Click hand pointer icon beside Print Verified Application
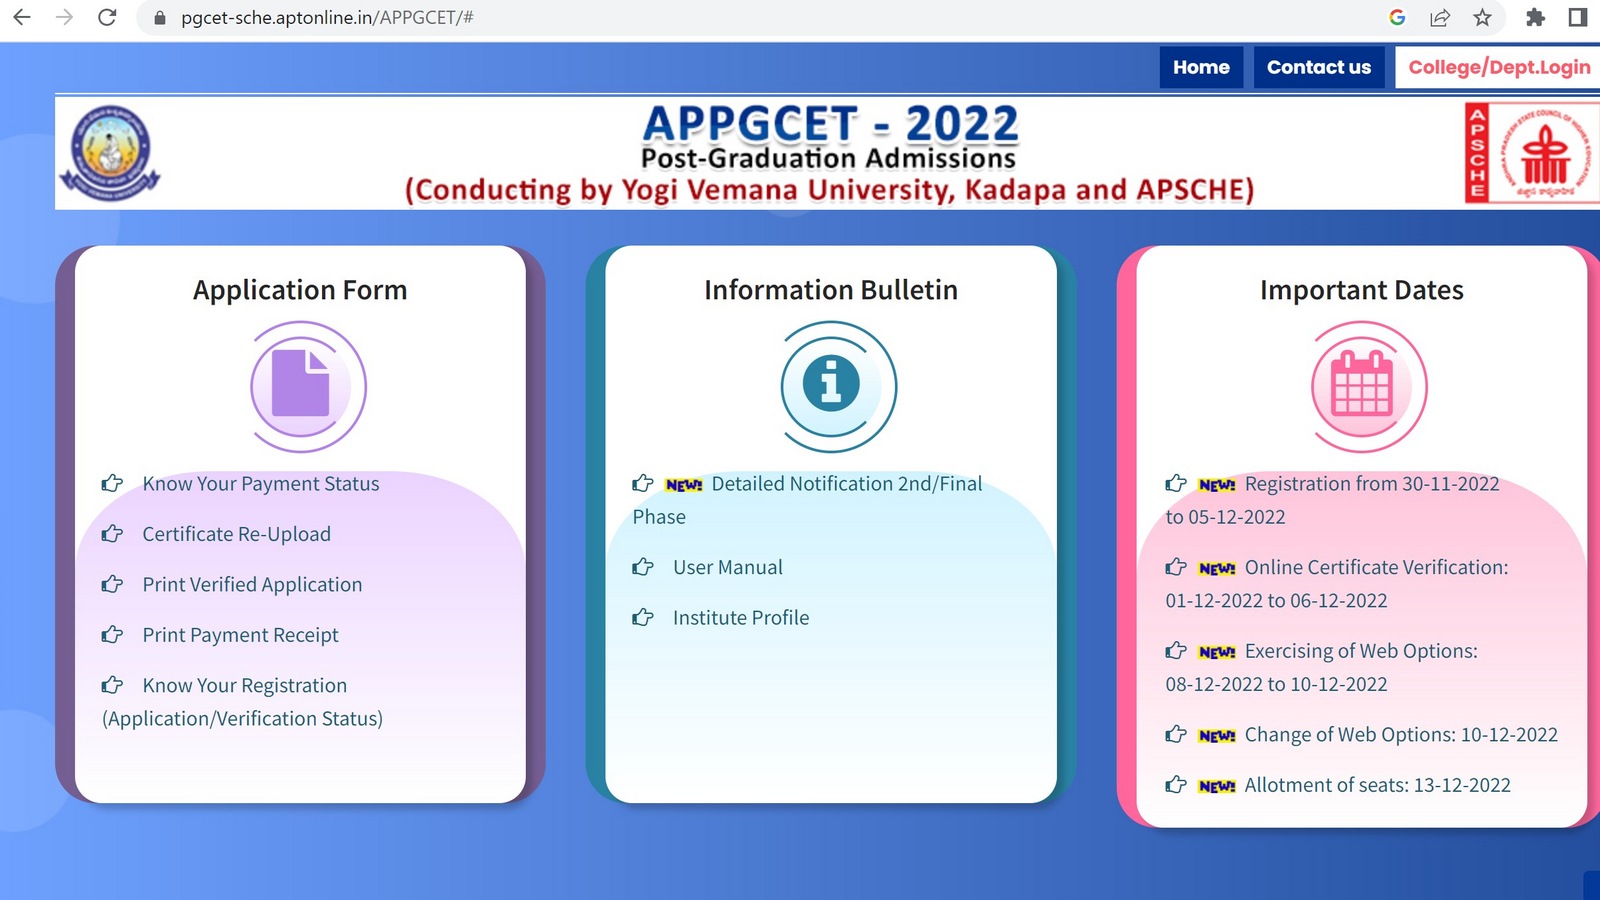This screenshot has height=900, width=1600. [x=112, y=584]
